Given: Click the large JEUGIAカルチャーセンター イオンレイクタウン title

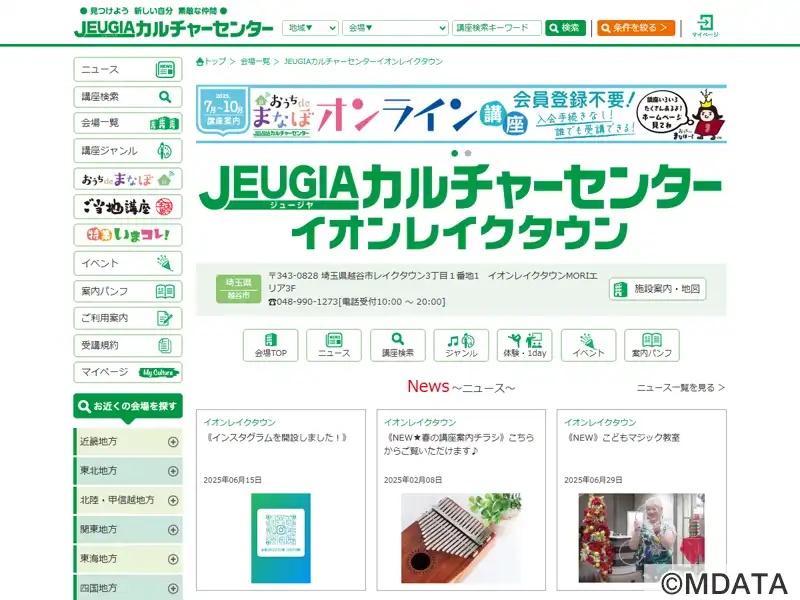Looking at the screenshot, I should click(x=460, y=207).
